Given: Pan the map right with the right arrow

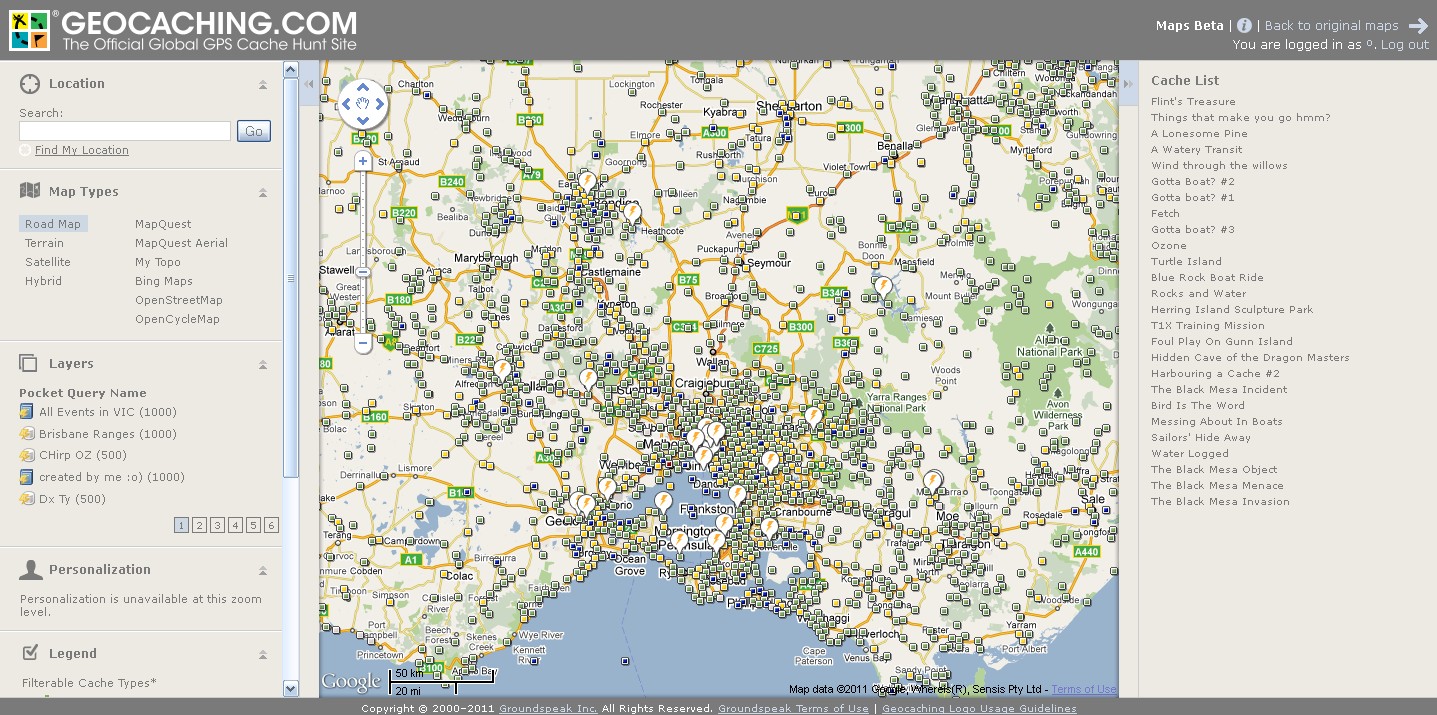Looking at the screenshot, I should click(379, 104).
